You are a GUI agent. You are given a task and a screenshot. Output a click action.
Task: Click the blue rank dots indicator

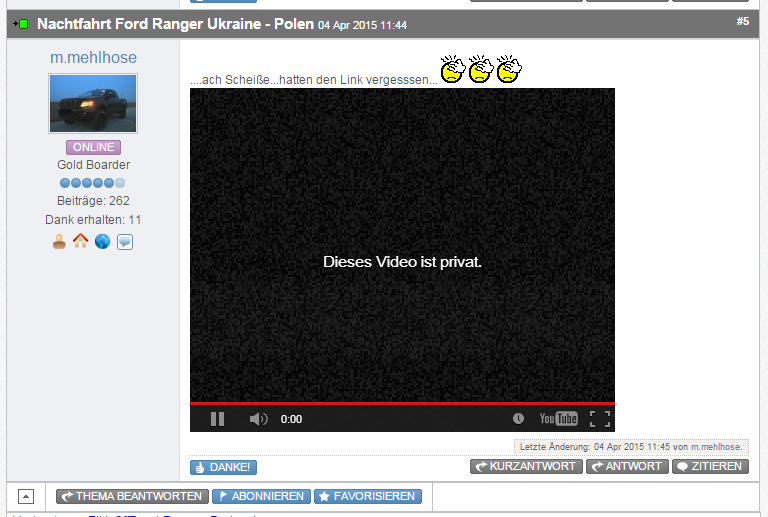pyautogui.click(x=92, y=183)
